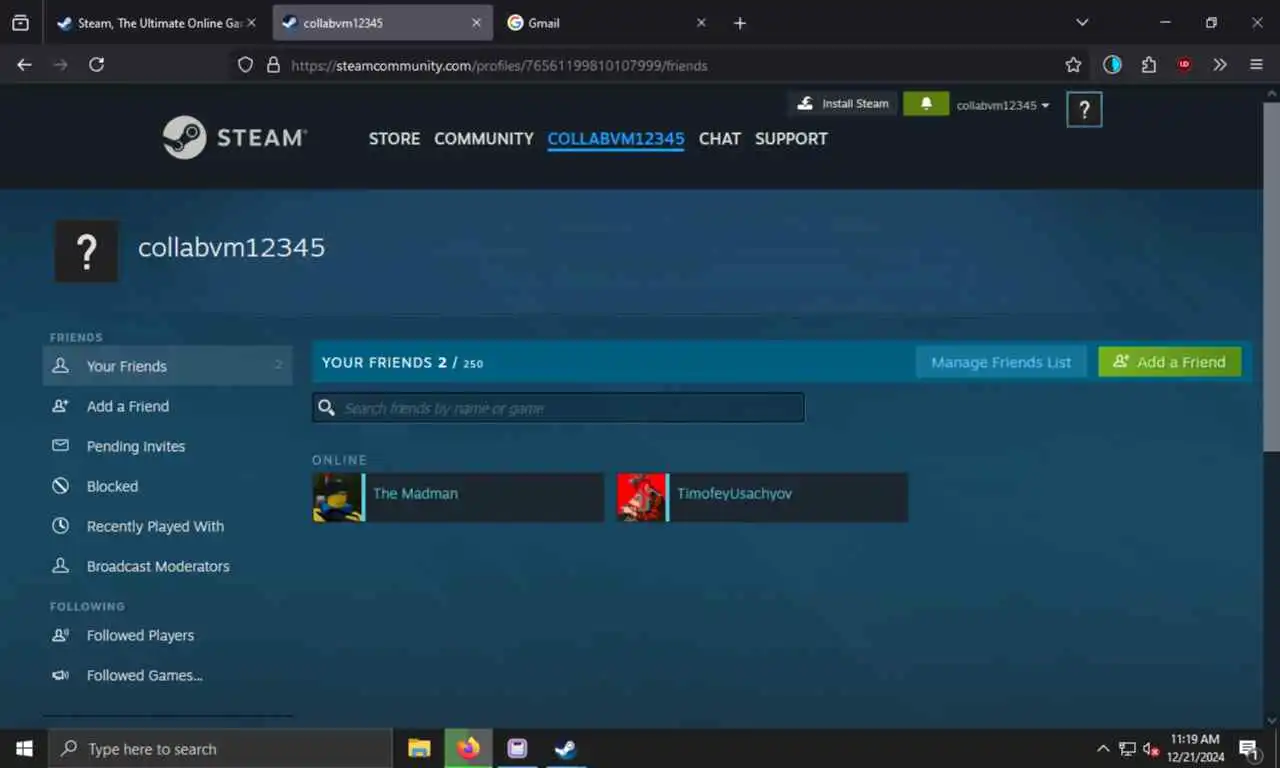1280x768 pixels.
Task: Click the green Add a Friend button
Action: 1169,362
